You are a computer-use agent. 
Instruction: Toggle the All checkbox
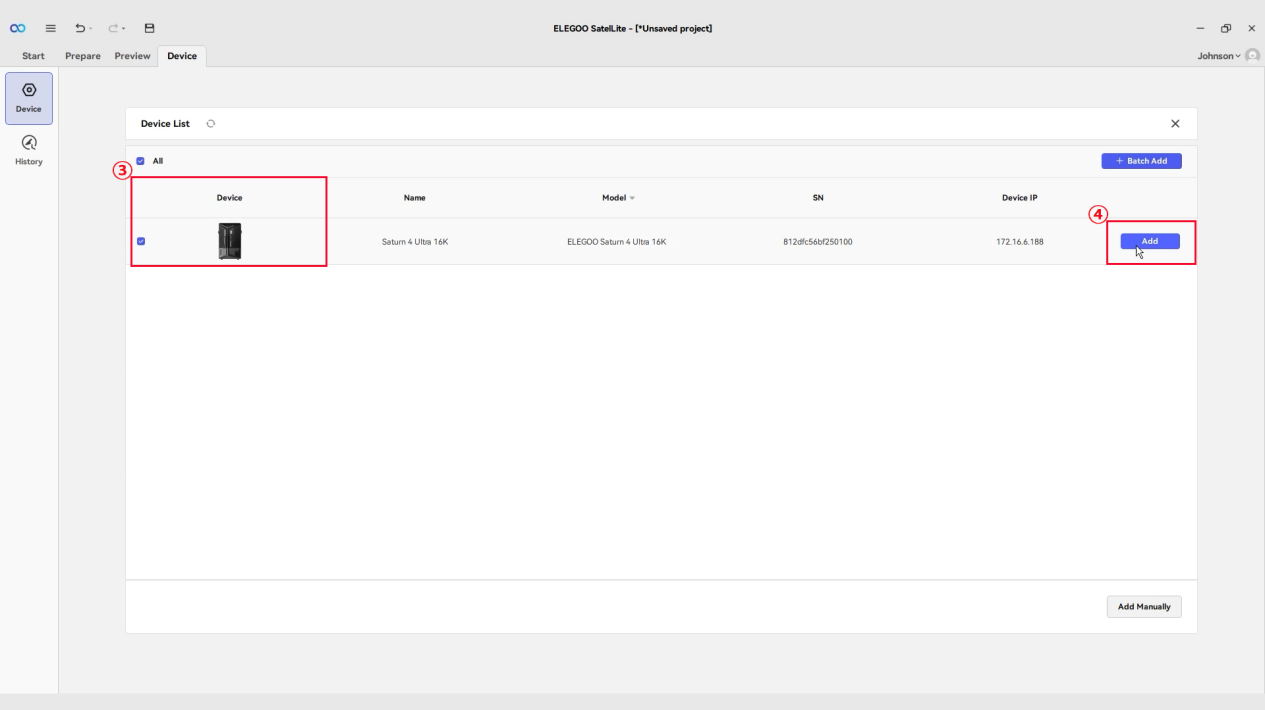[140, 161]
